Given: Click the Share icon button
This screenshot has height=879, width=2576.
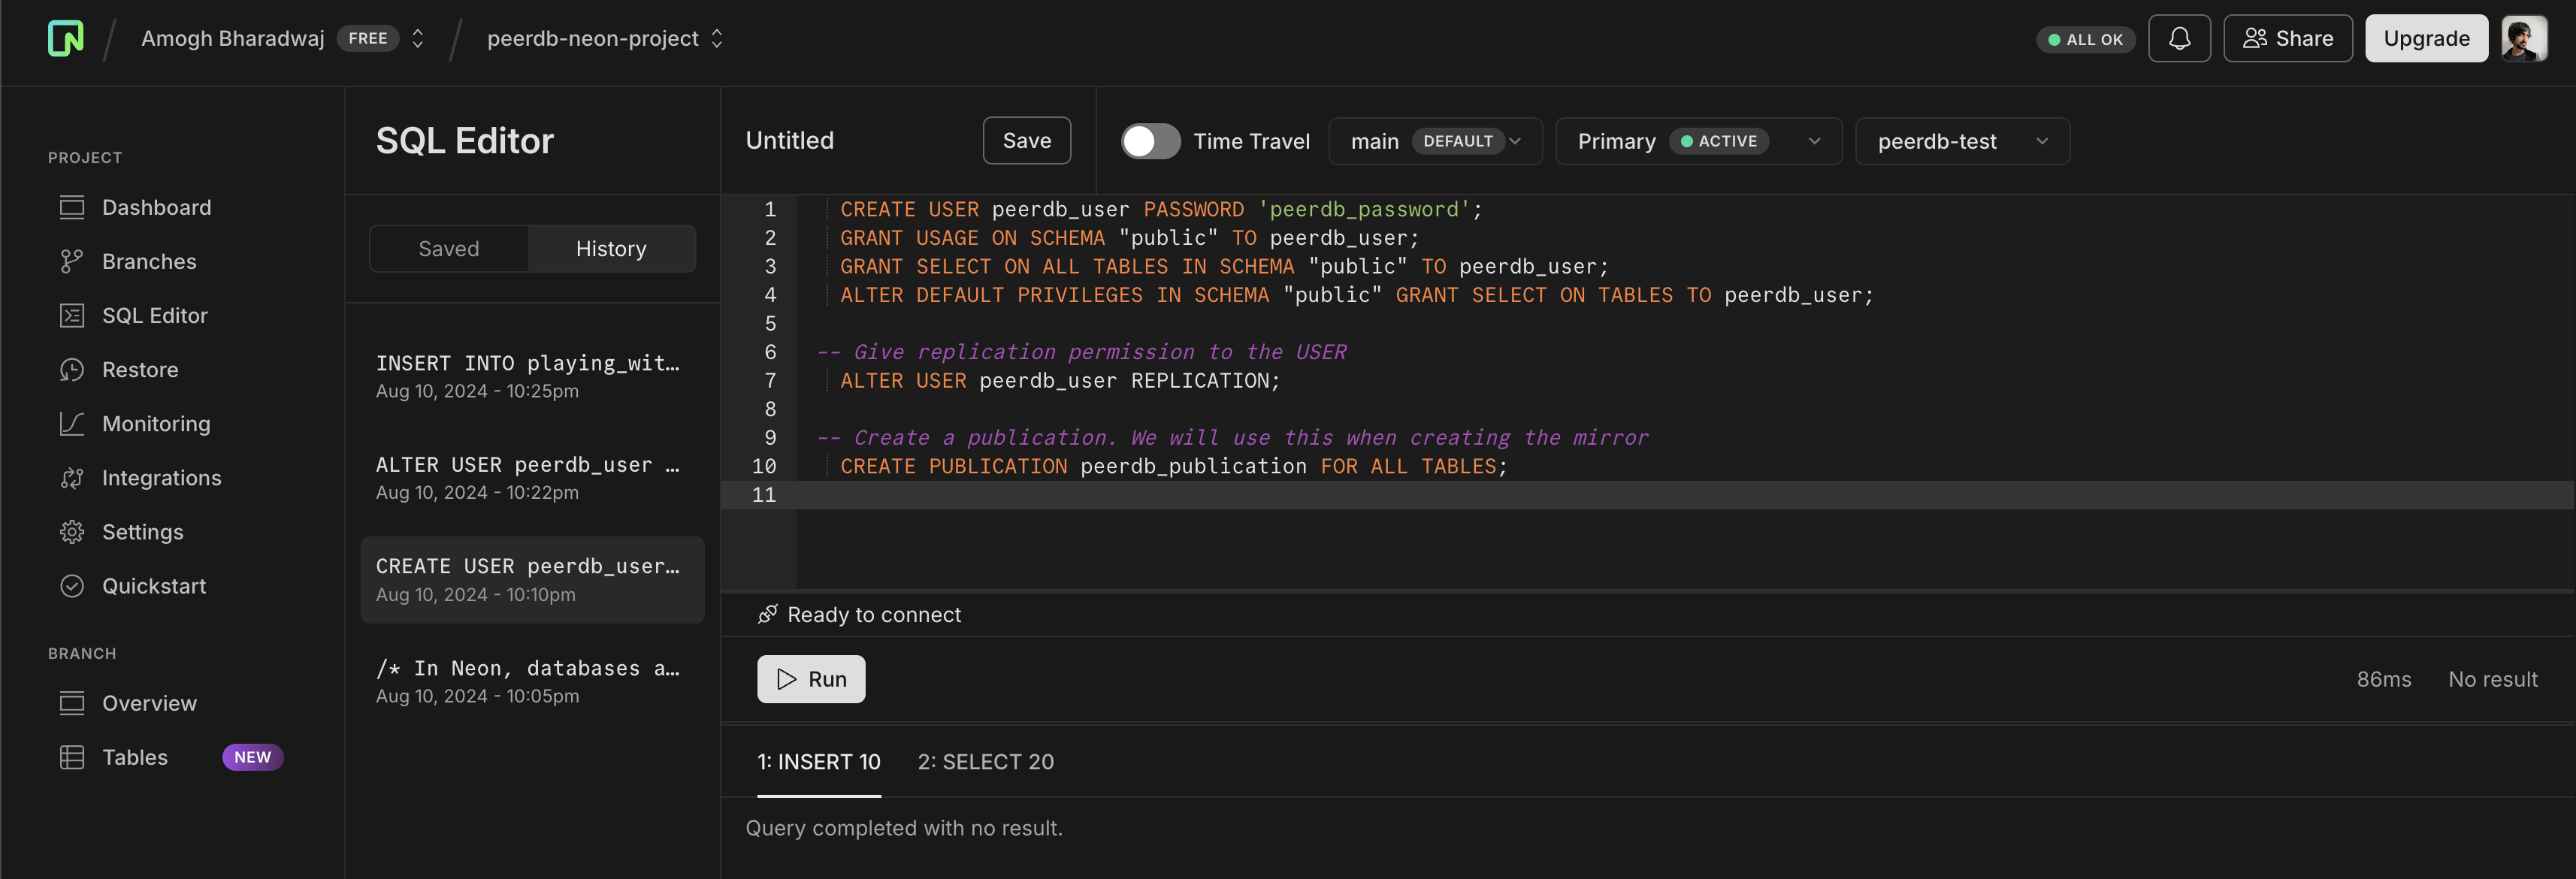Looking at the screenshot, I should coord(2285,38).
